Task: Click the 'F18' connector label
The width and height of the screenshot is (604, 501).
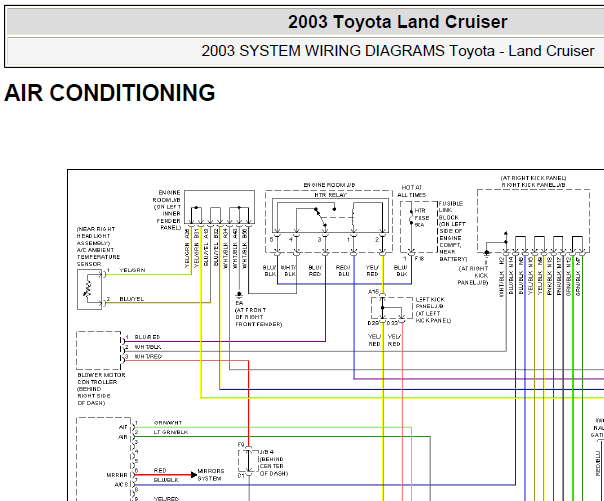Action: pyautogui.click(x=419, y=258)
